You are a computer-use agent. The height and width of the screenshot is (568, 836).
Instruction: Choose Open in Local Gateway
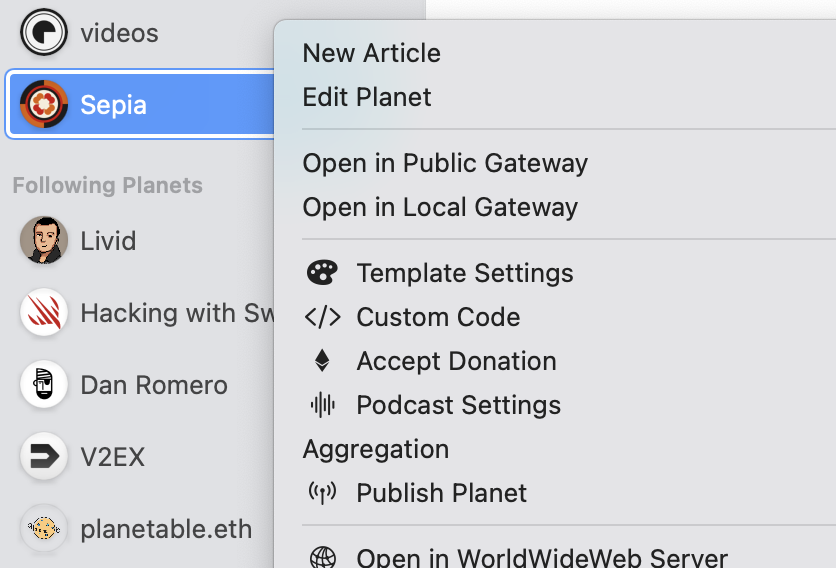coord(440,207)
